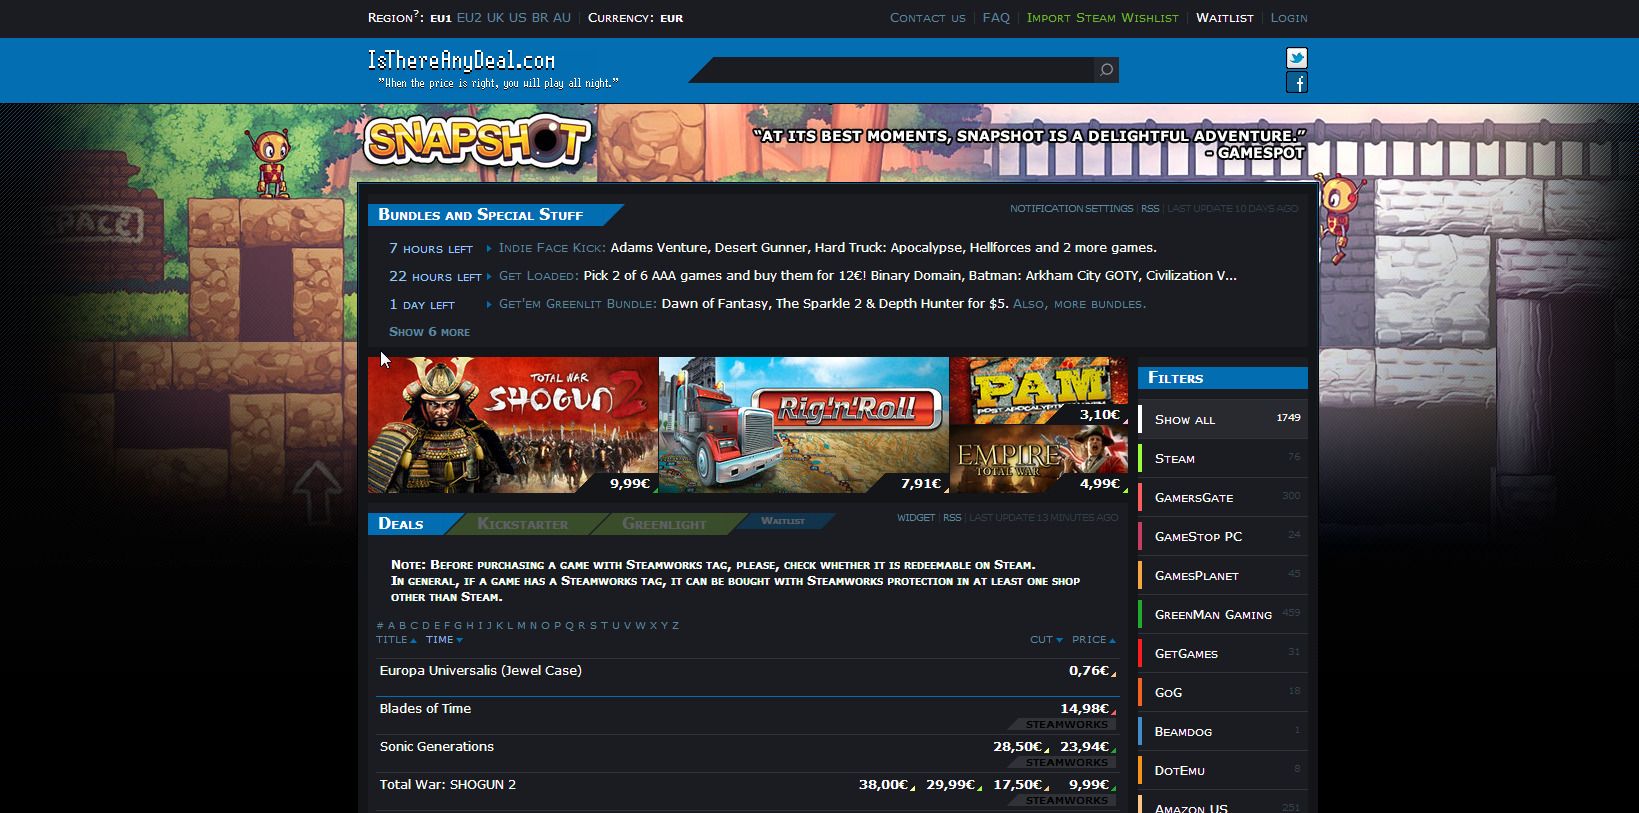Toggle Beamdog store filter
This screenshot has width=1639, height=813.
pos(1222,731)
